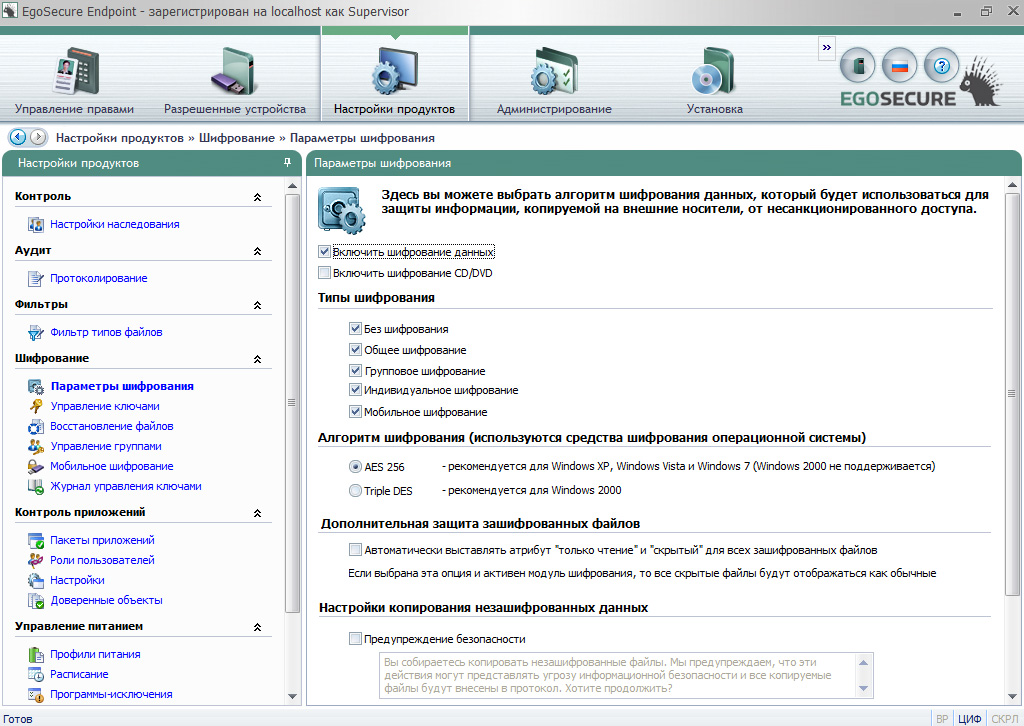This screenshot has height=726, width=1024.
Task: Toggle the Мобильное шифрование checkbox
Action: (355, 411)
